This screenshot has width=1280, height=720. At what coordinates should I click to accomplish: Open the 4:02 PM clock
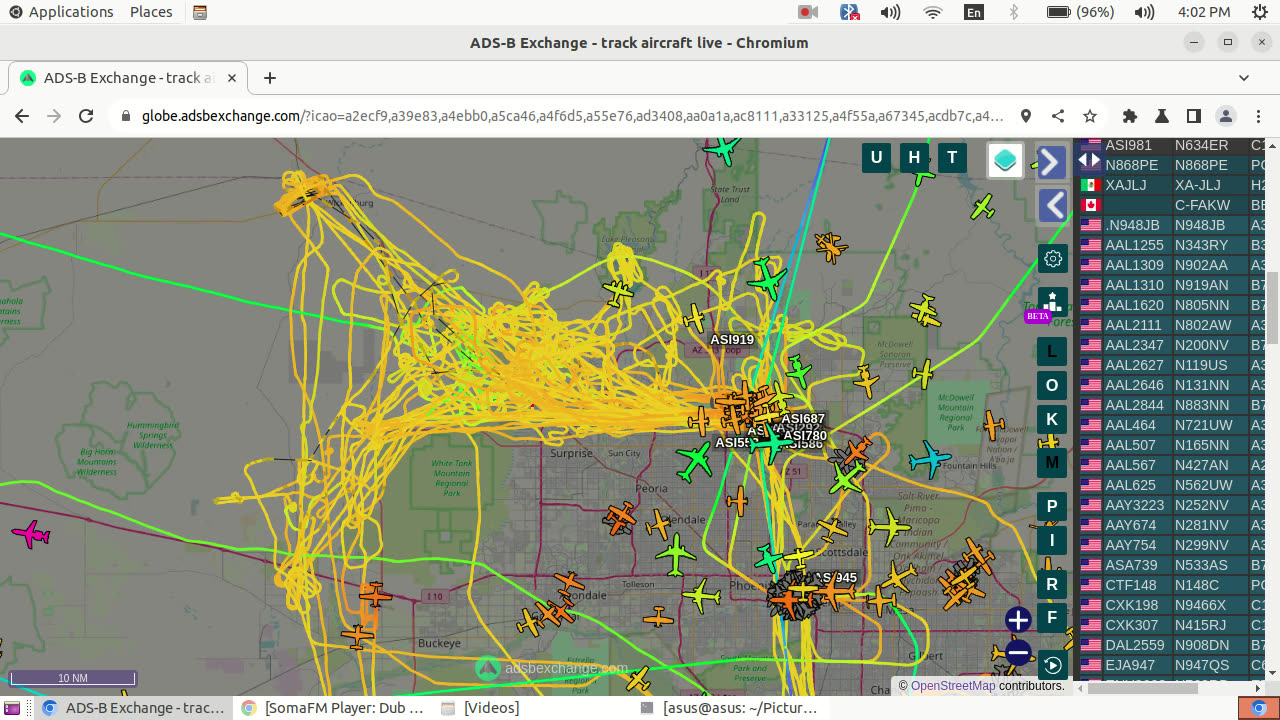(x=1204, y=12)
